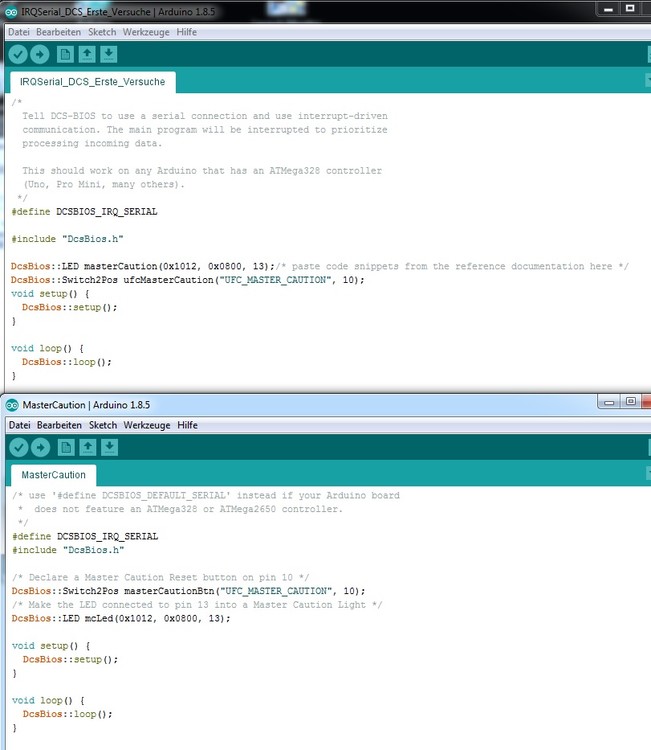Save the MasterCaution sketch
Screen dimensions: 651x750
tap(110, 448)
